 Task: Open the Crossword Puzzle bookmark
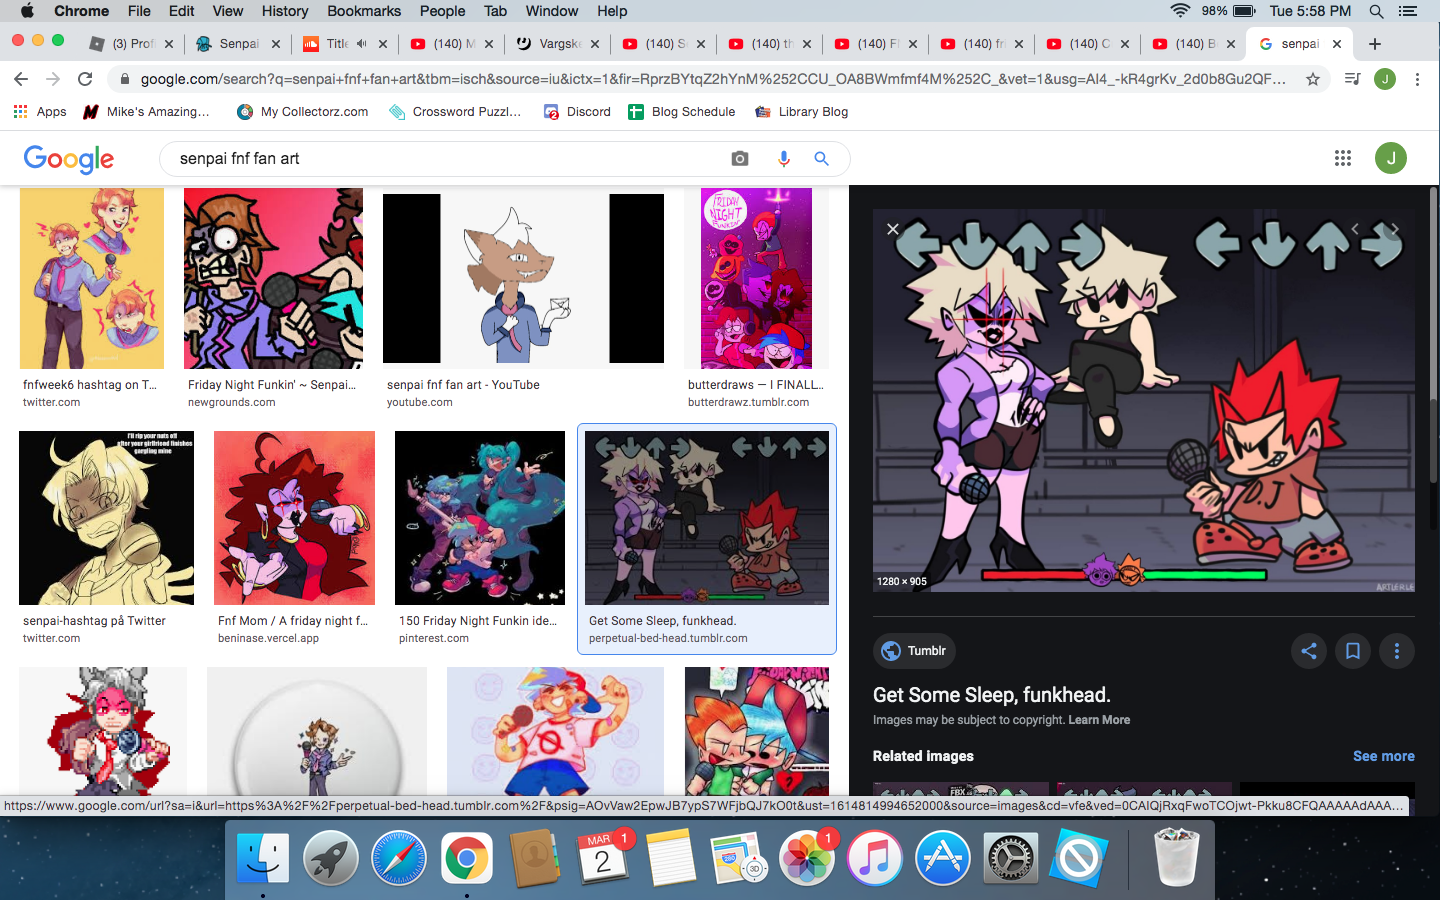pos(455,112)
